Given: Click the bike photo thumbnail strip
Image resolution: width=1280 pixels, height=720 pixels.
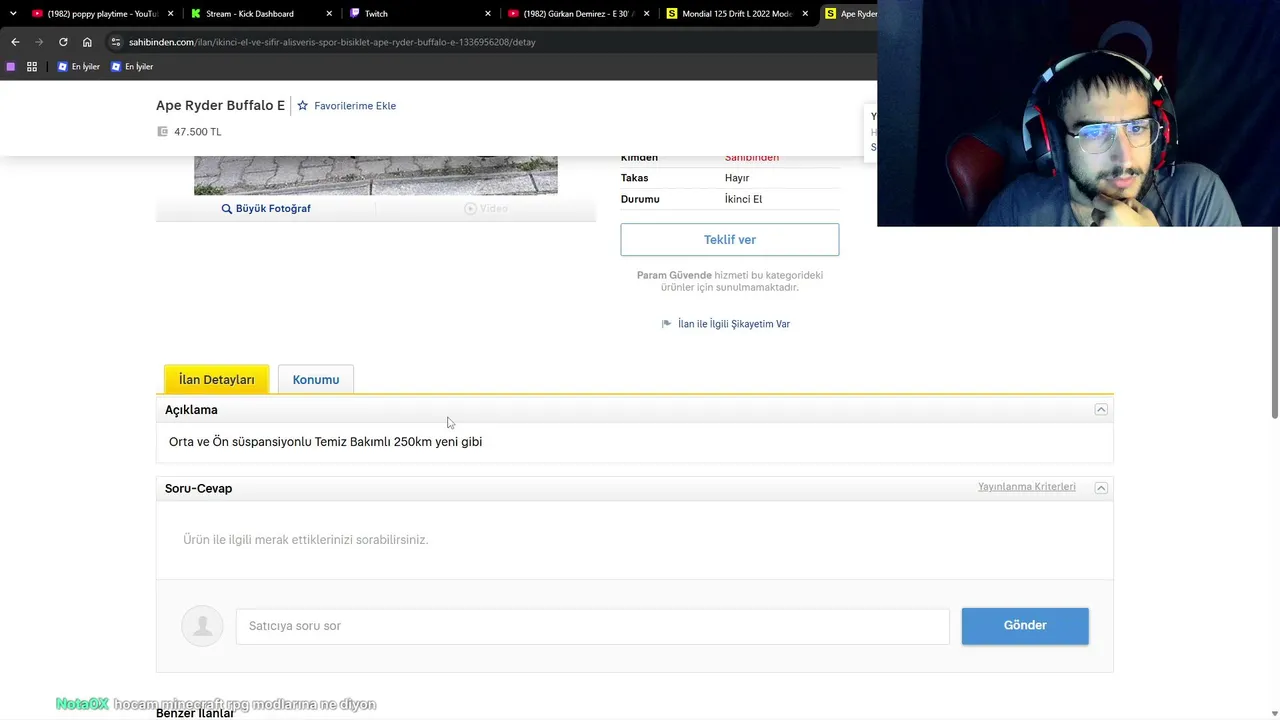Looking at the screenshot, I should 376,175.
